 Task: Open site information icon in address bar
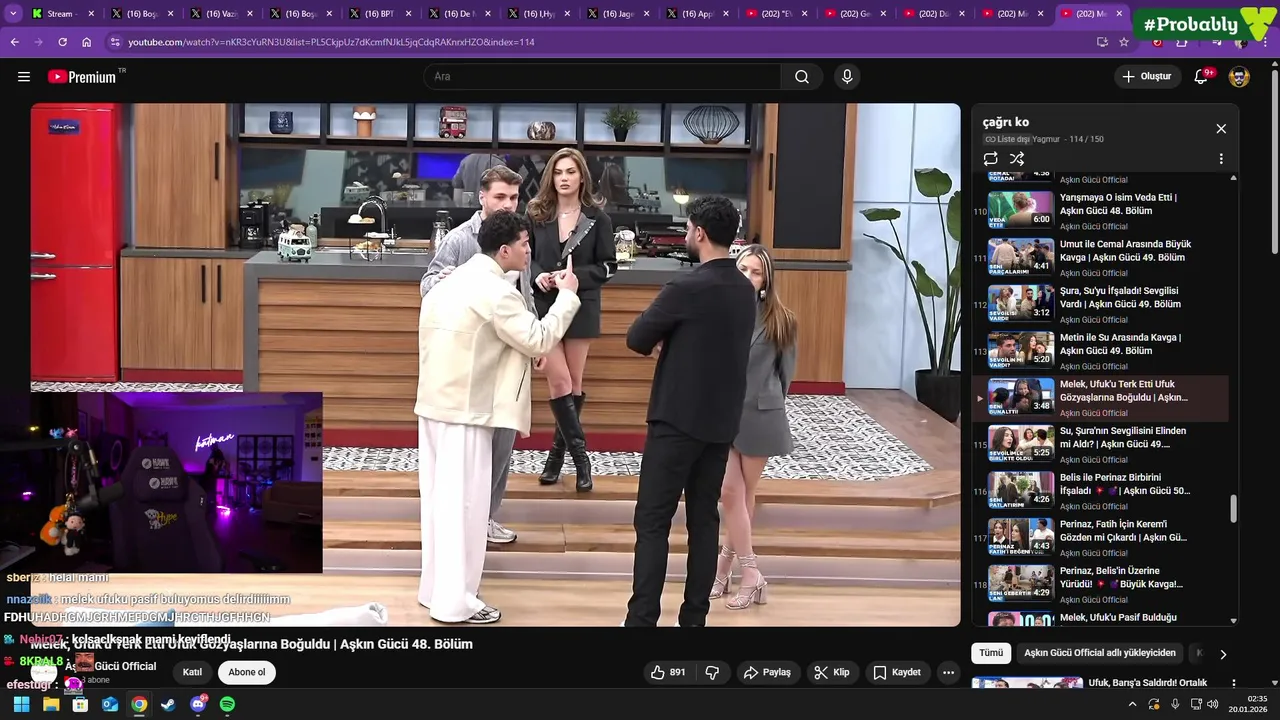(115, 42)
